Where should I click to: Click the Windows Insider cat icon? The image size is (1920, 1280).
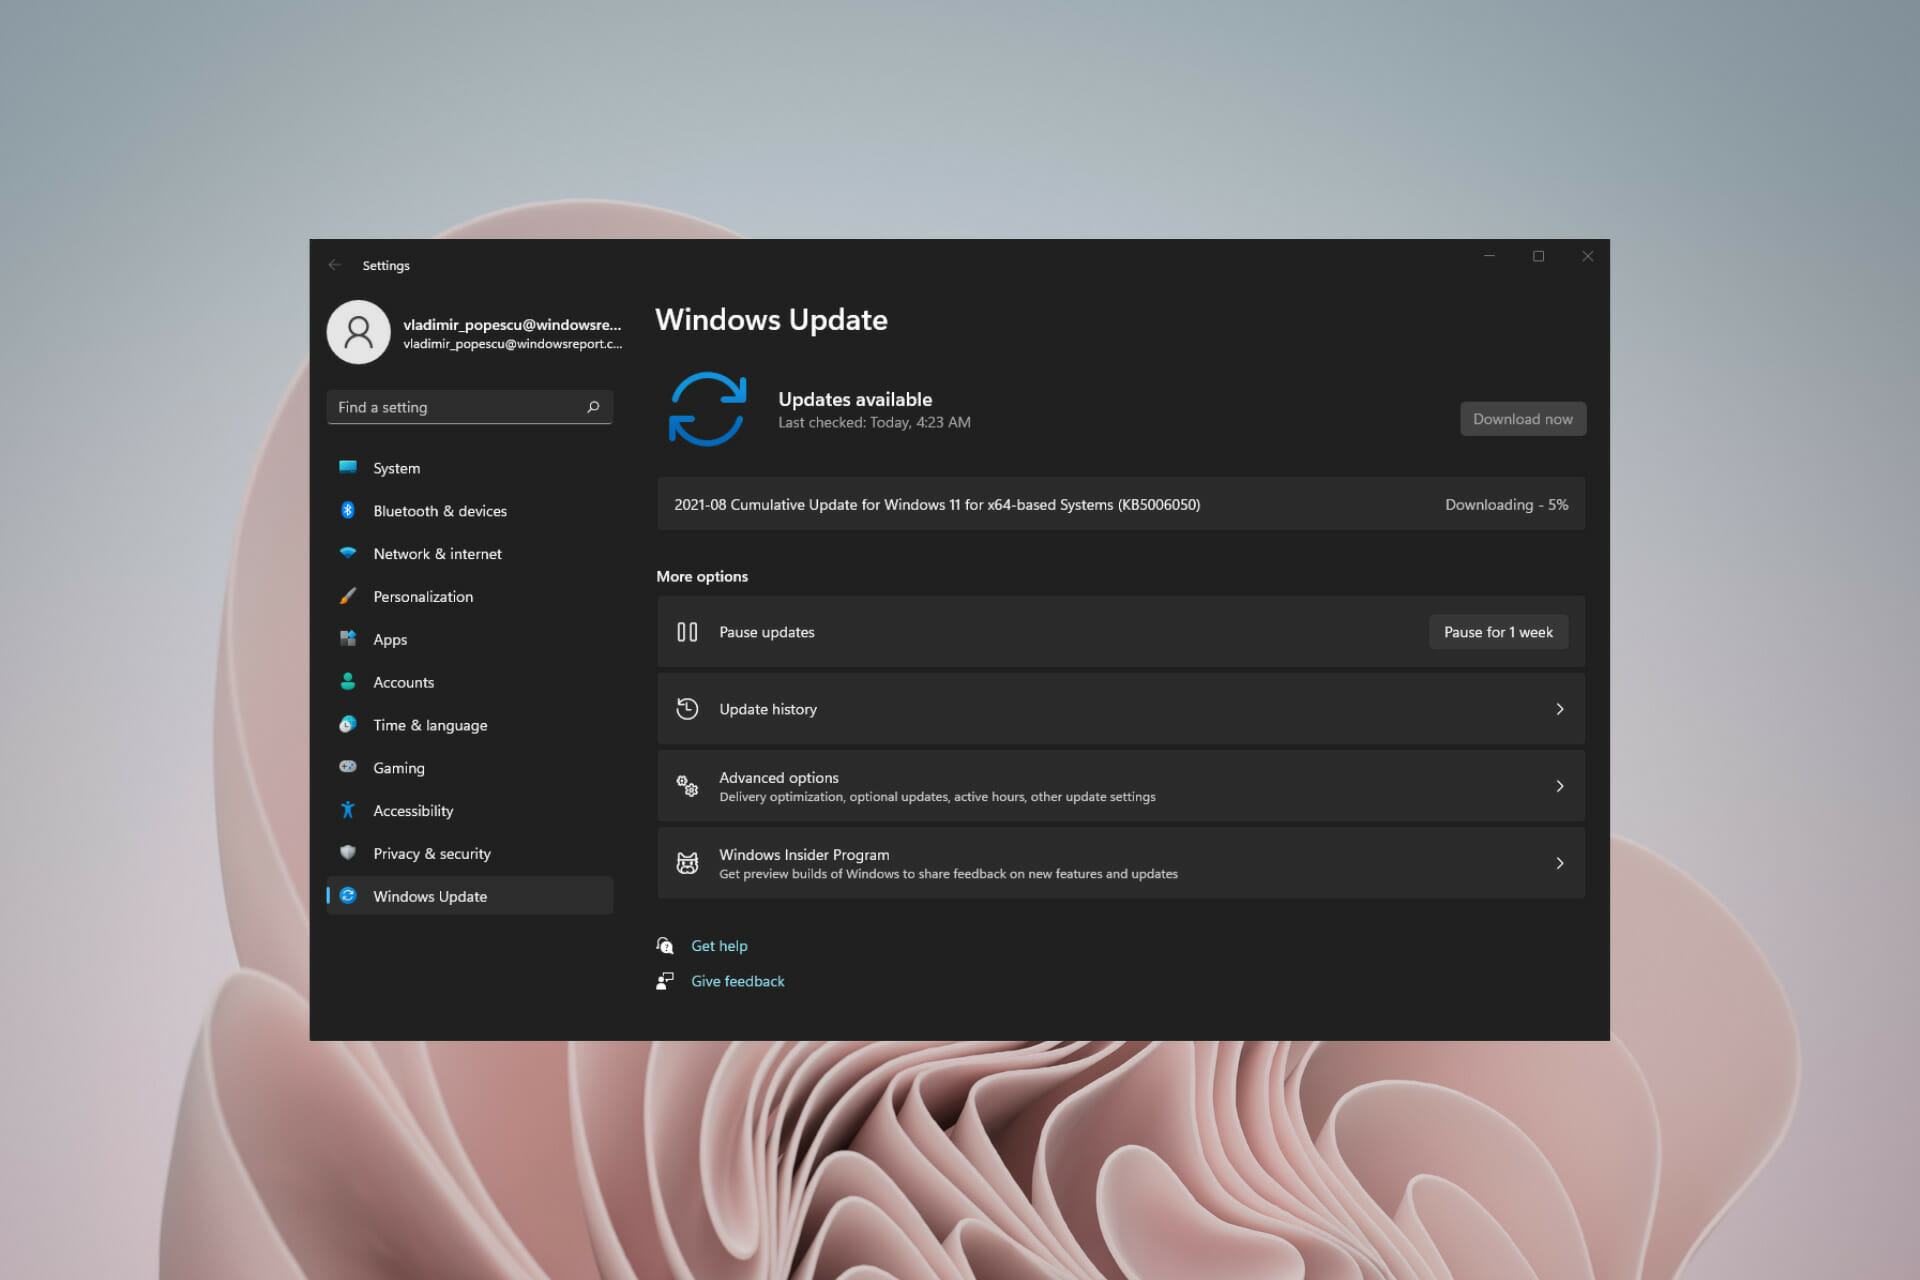[687, 863]
